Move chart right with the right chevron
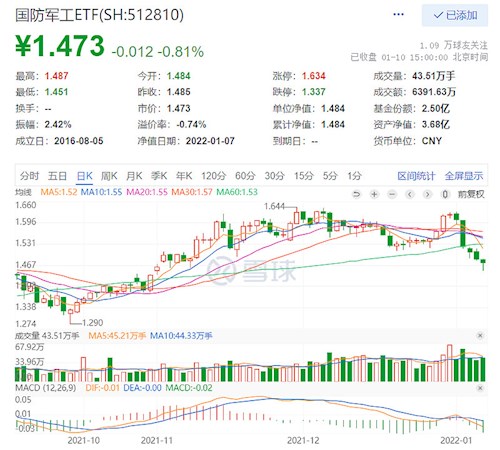Image resolution: width=500 pixels, height=450 pixels. (428, 194)
